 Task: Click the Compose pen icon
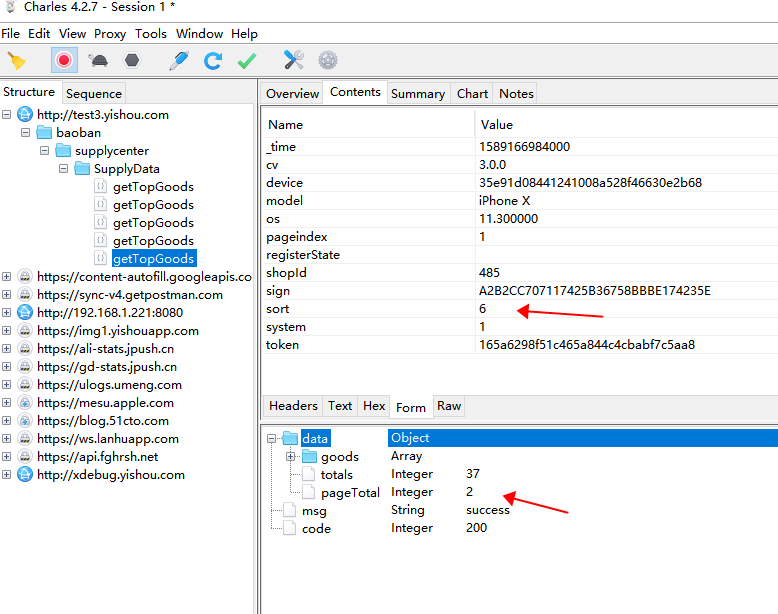tap(179, 61)
